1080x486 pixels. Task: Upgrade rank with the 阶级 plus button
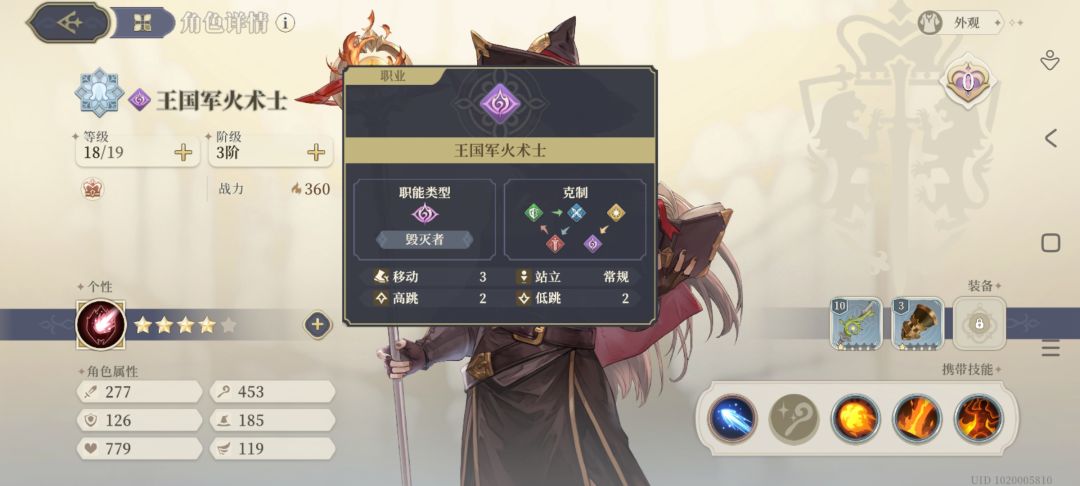tap(316, 153)
